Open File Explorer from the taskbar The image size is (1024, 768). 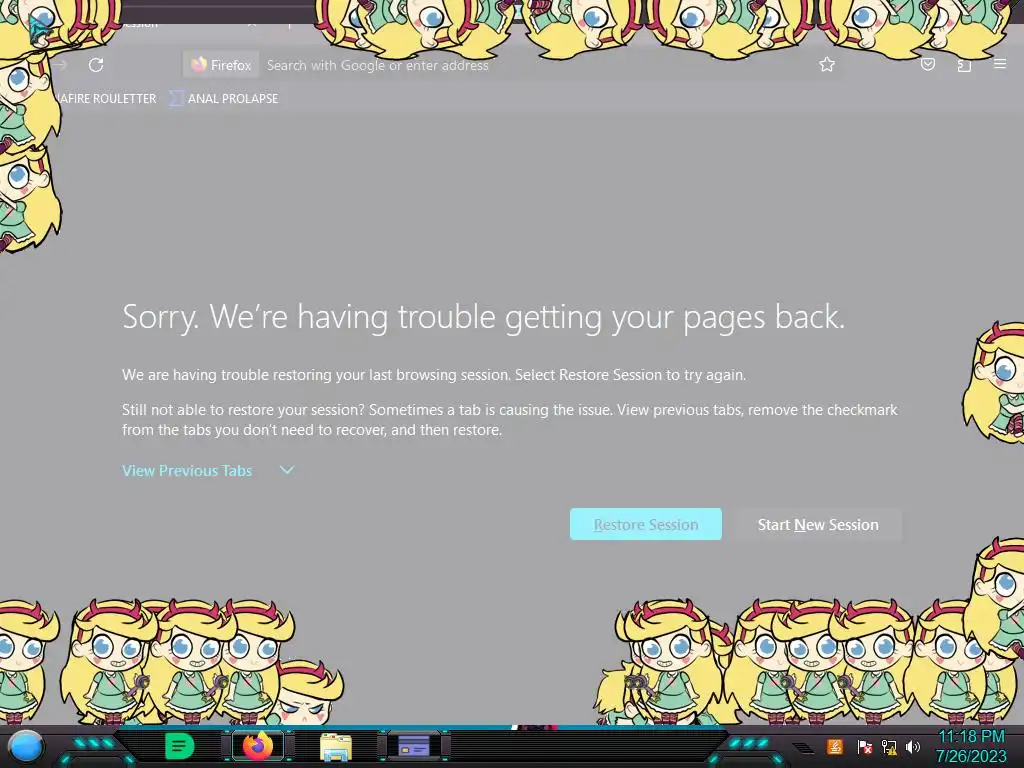pyautogui.click(x=336, y=746)
